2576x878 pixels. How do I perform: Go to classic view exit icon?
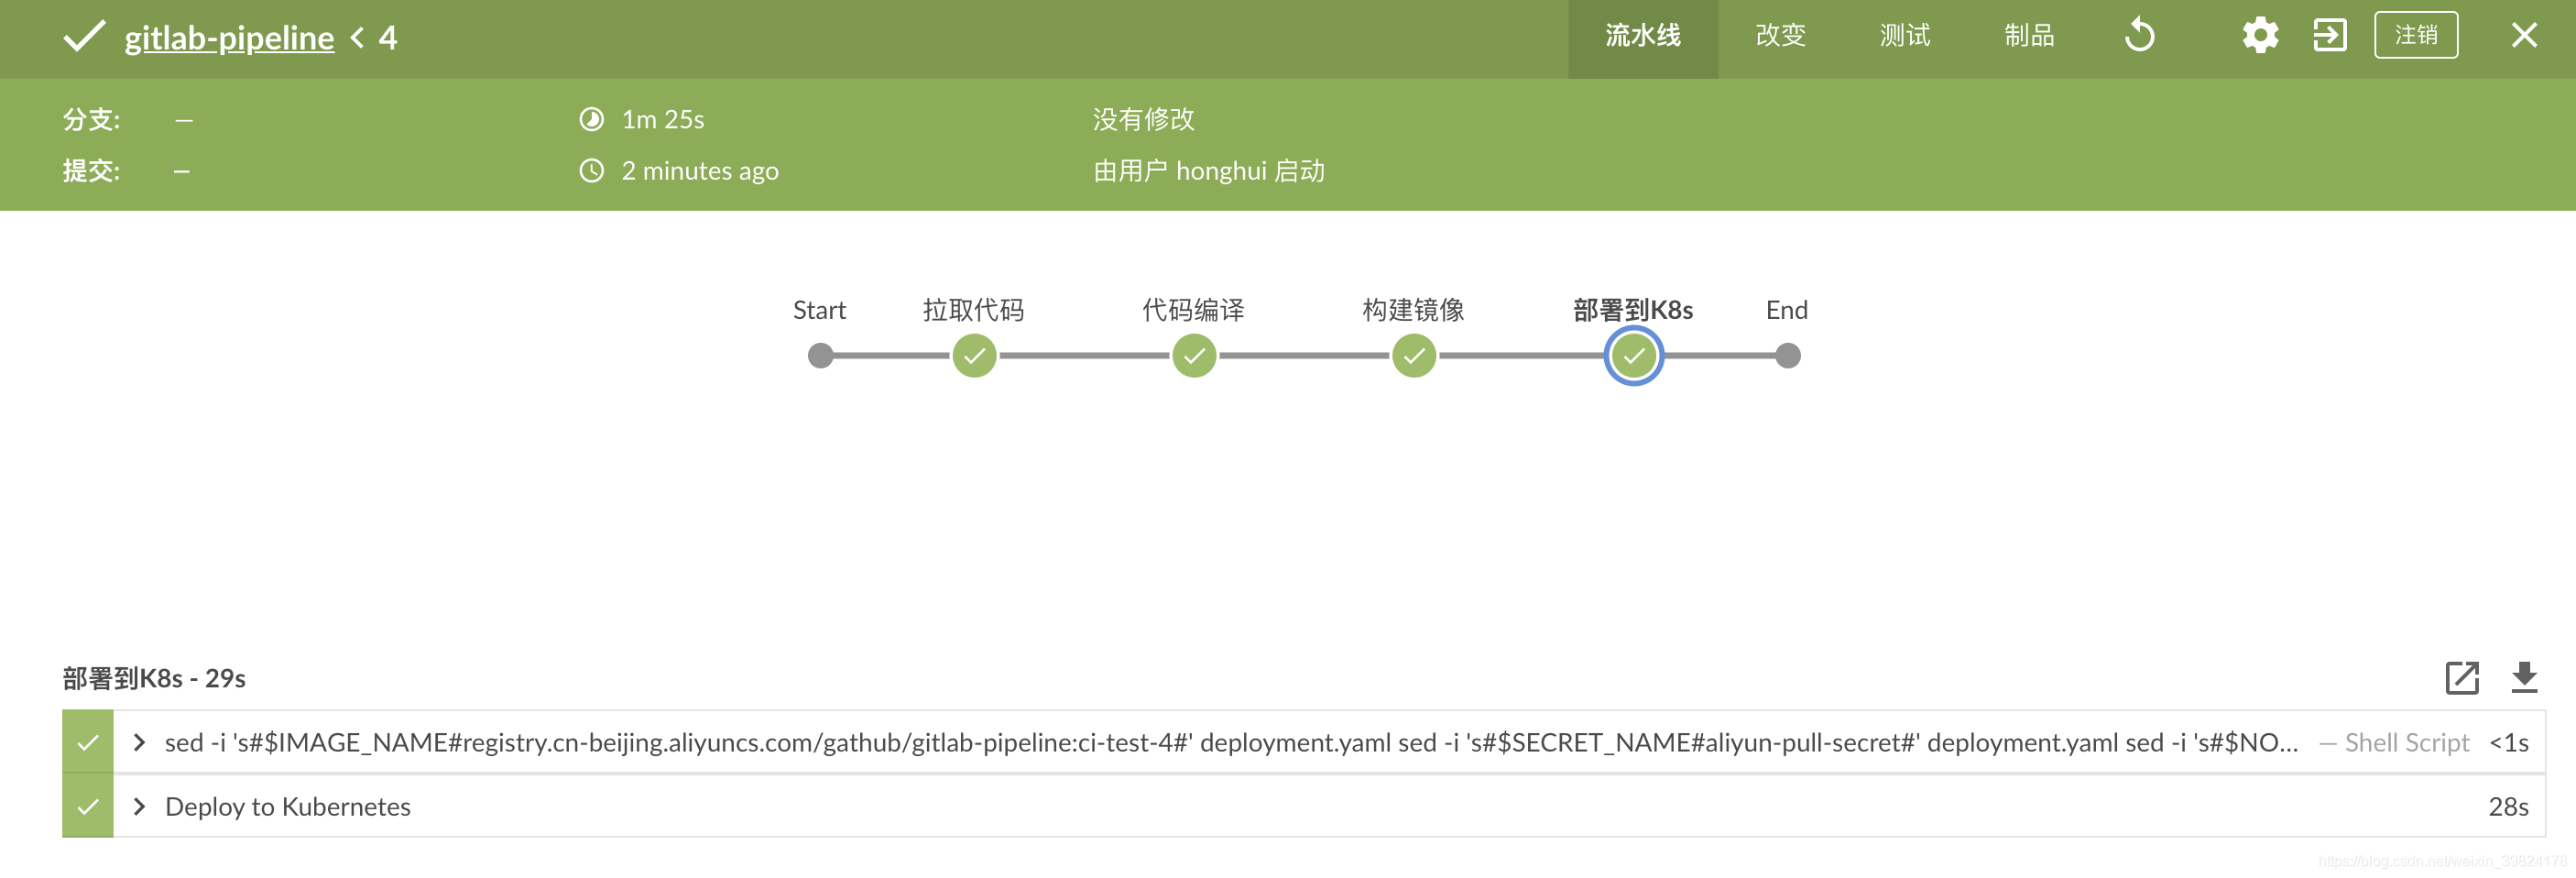[x=2329, y=36]
